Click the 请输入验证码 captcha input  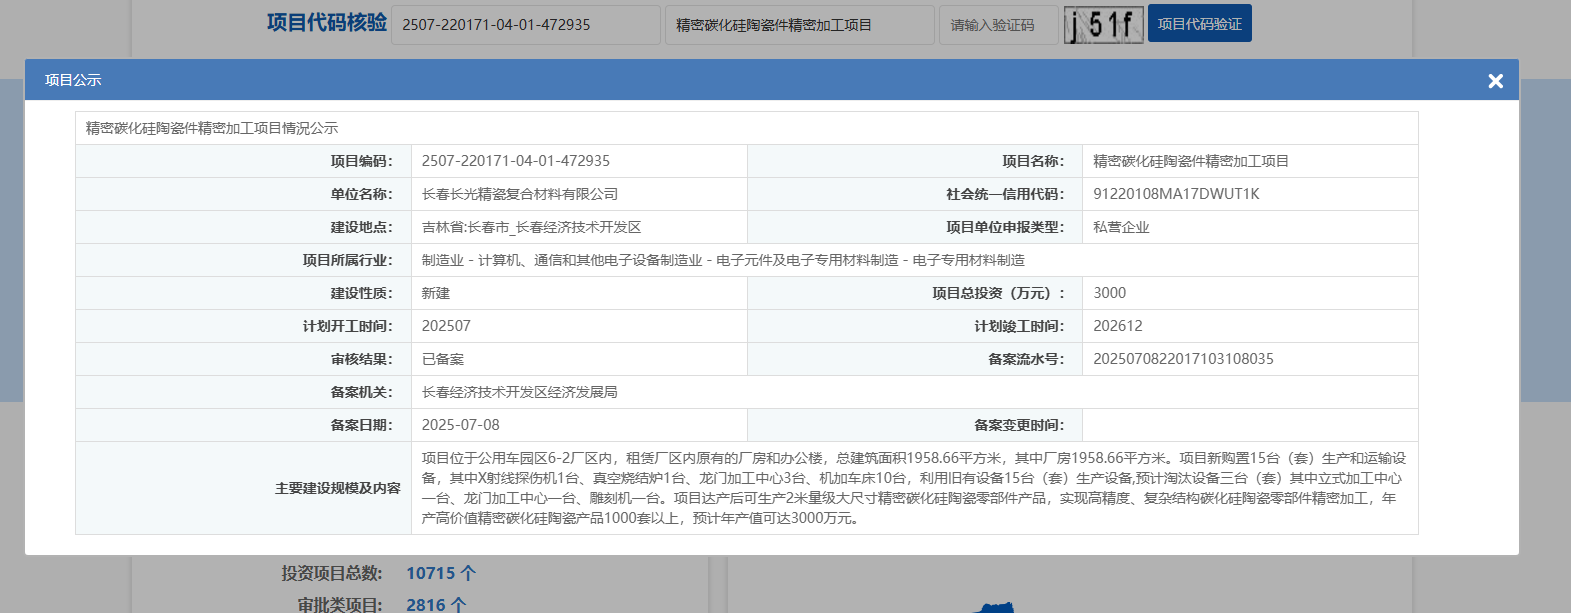coord(999,25)
